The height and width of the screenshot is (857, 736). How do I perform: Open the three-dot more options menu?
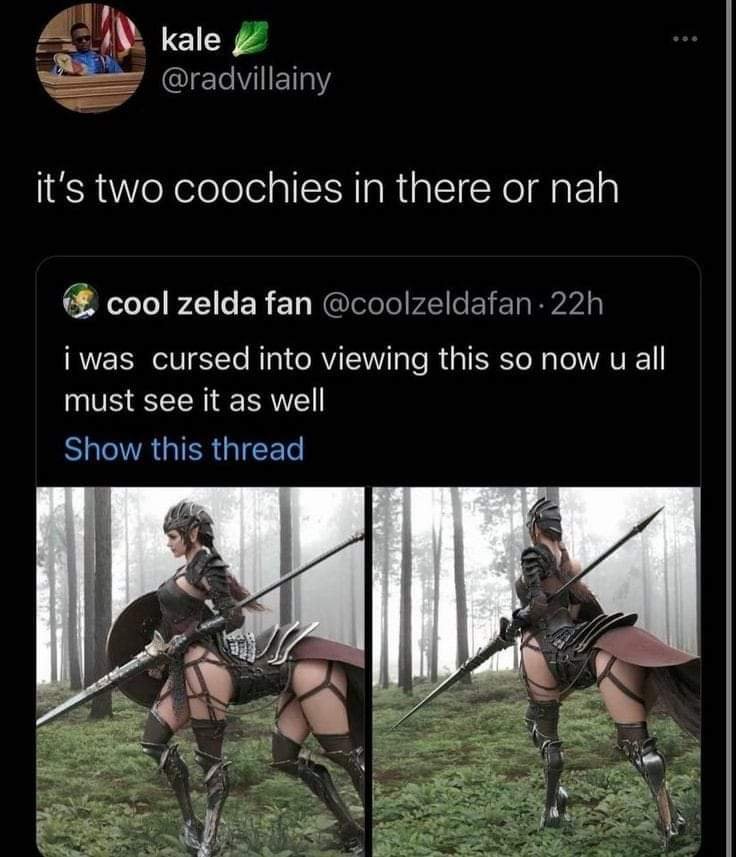pos(685,39)
